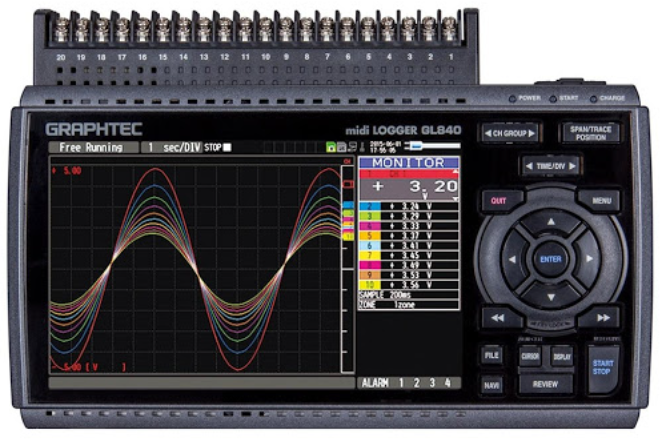661x445 pixels.
Task: Select the MONITOR panel header
Action: (x=408, y=162)
